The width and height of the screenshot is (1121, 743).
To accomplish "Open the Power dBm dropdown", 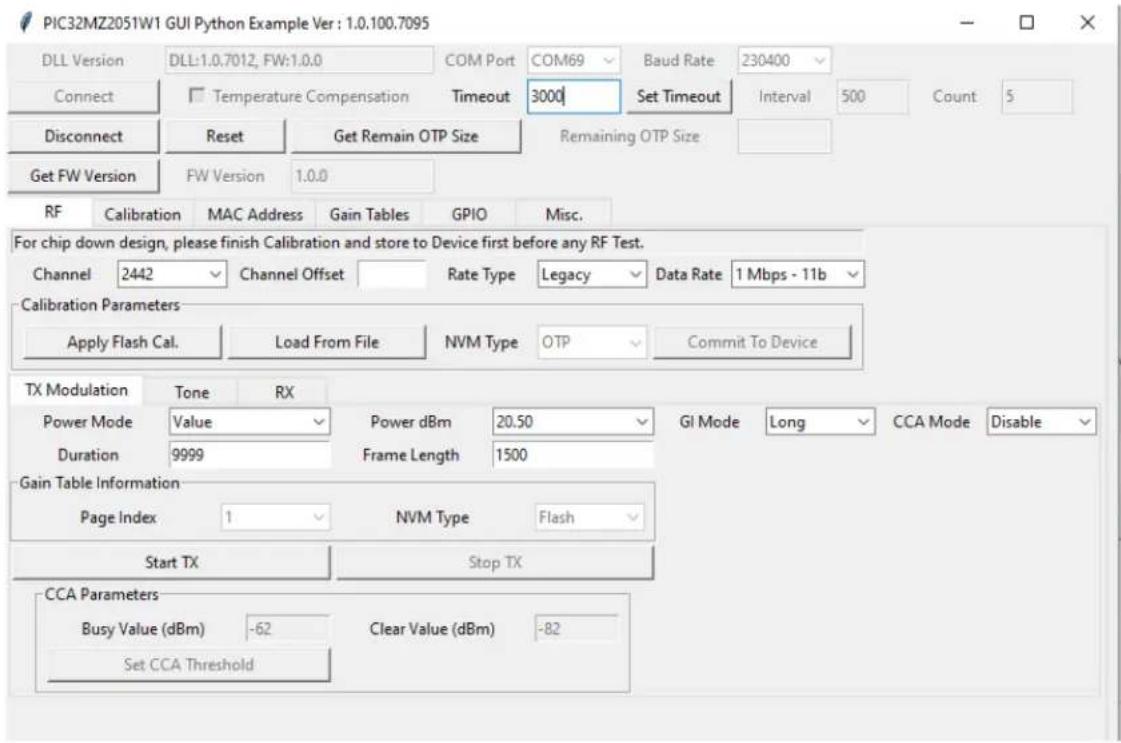I will click(572, 422).
